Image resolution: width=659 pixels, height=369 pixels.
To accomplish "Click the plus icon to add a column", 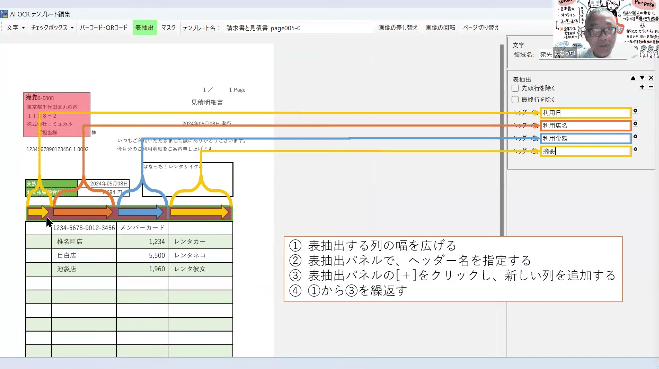I will [642, 87].
